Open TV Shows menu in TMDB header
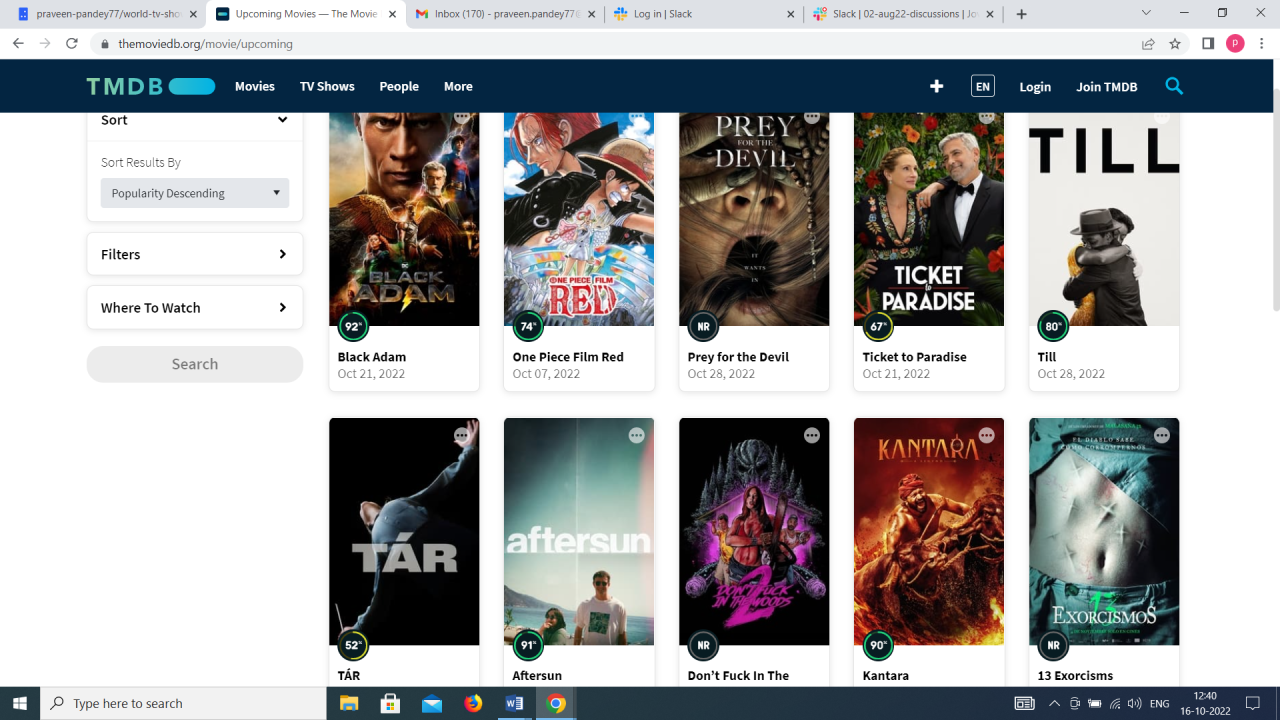Viewport: 1280px width, 720px height. point(327,86)
